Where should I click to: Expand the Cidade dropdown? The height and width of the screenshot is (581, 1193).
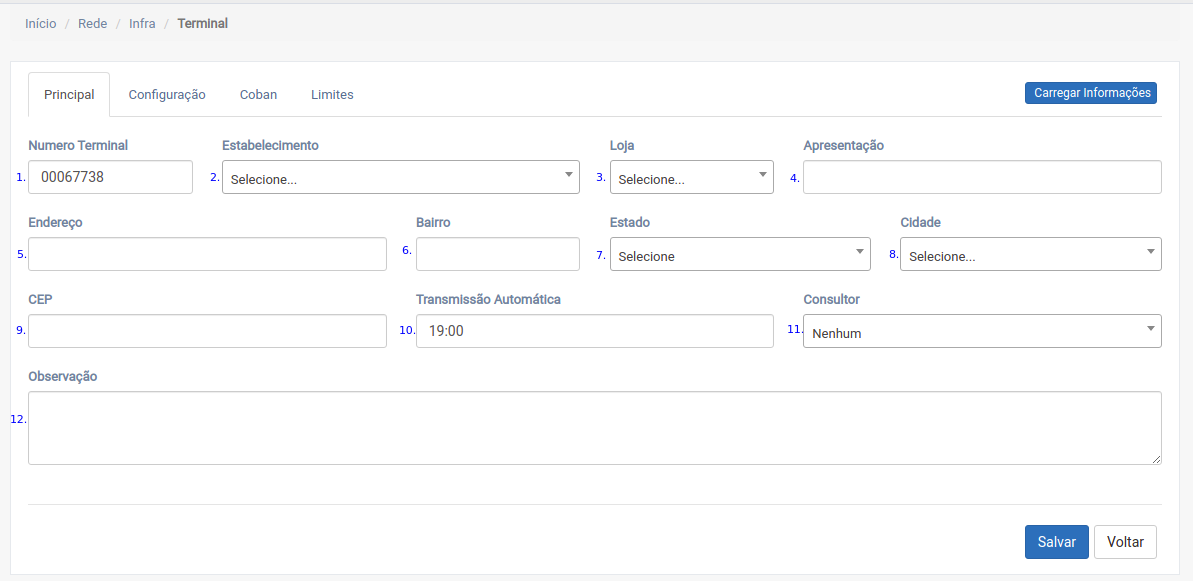[1030, 255]
